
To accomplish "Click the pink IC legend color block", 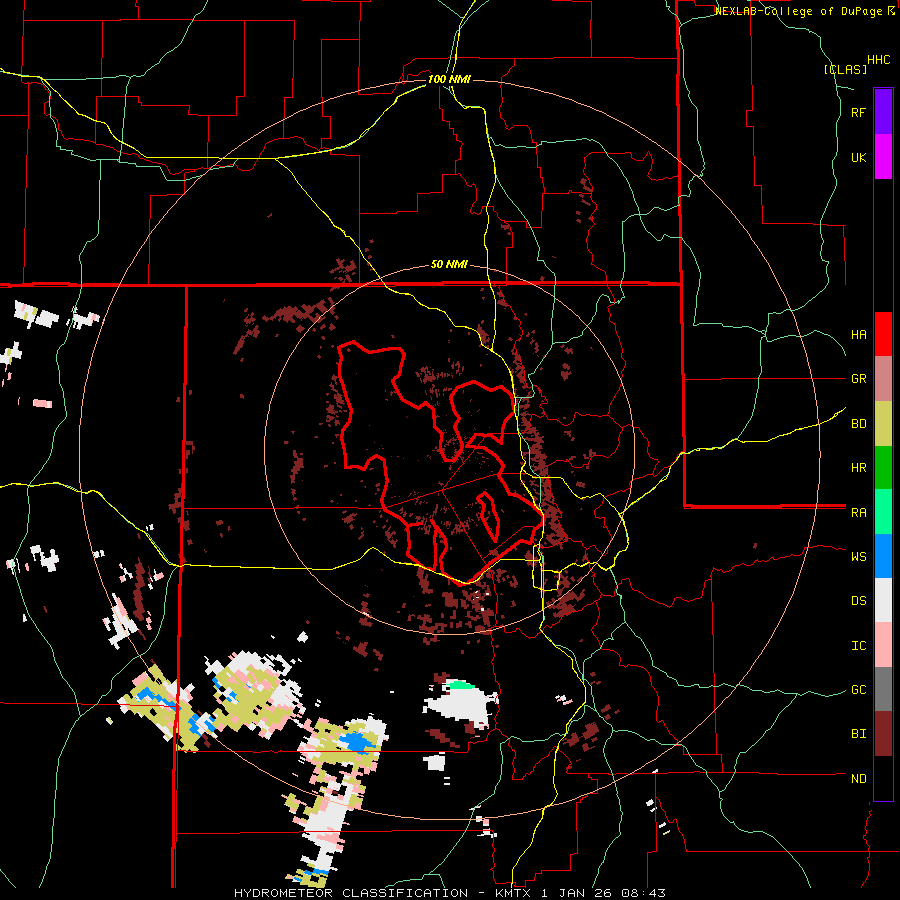I will click(883, 645).
